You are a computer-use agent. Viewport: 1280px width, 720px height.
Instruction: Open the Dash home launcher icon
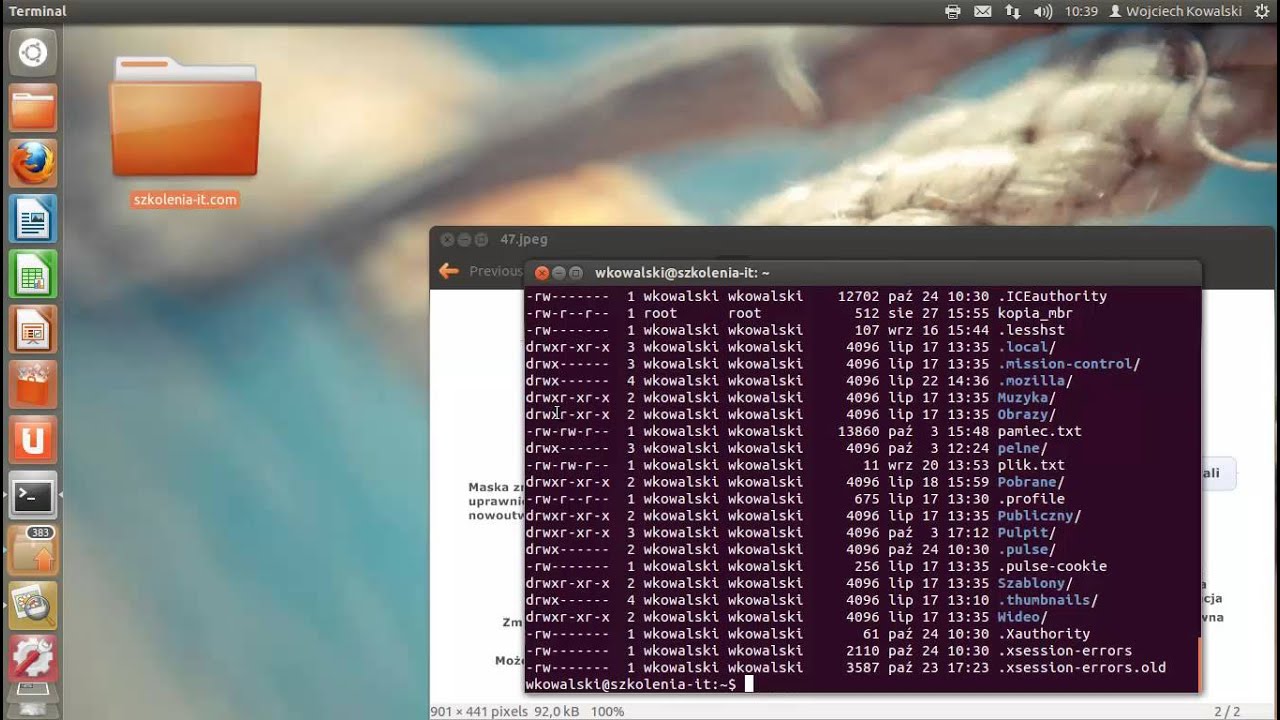pos(33,53)
